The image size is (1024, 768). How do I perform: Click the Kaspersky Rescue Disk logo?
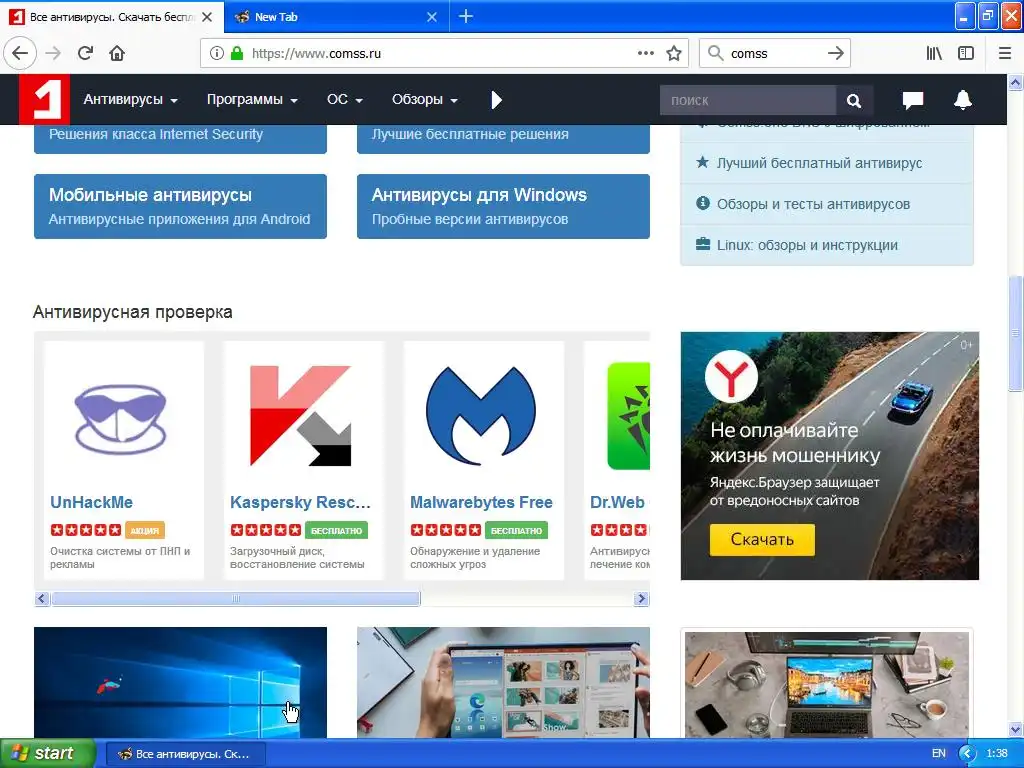point(300,415)
